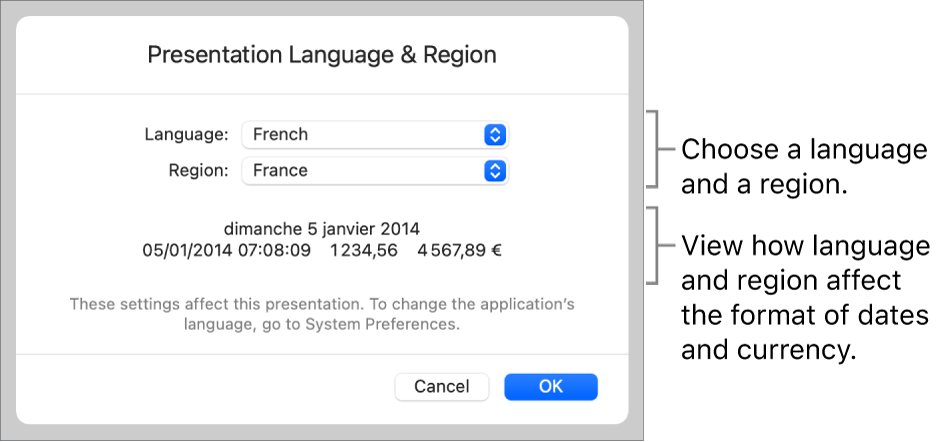This screenshot has height=442, width=940.
Task: Click the blue chevron arrows beside France
Action: click(x=495, y=171)
